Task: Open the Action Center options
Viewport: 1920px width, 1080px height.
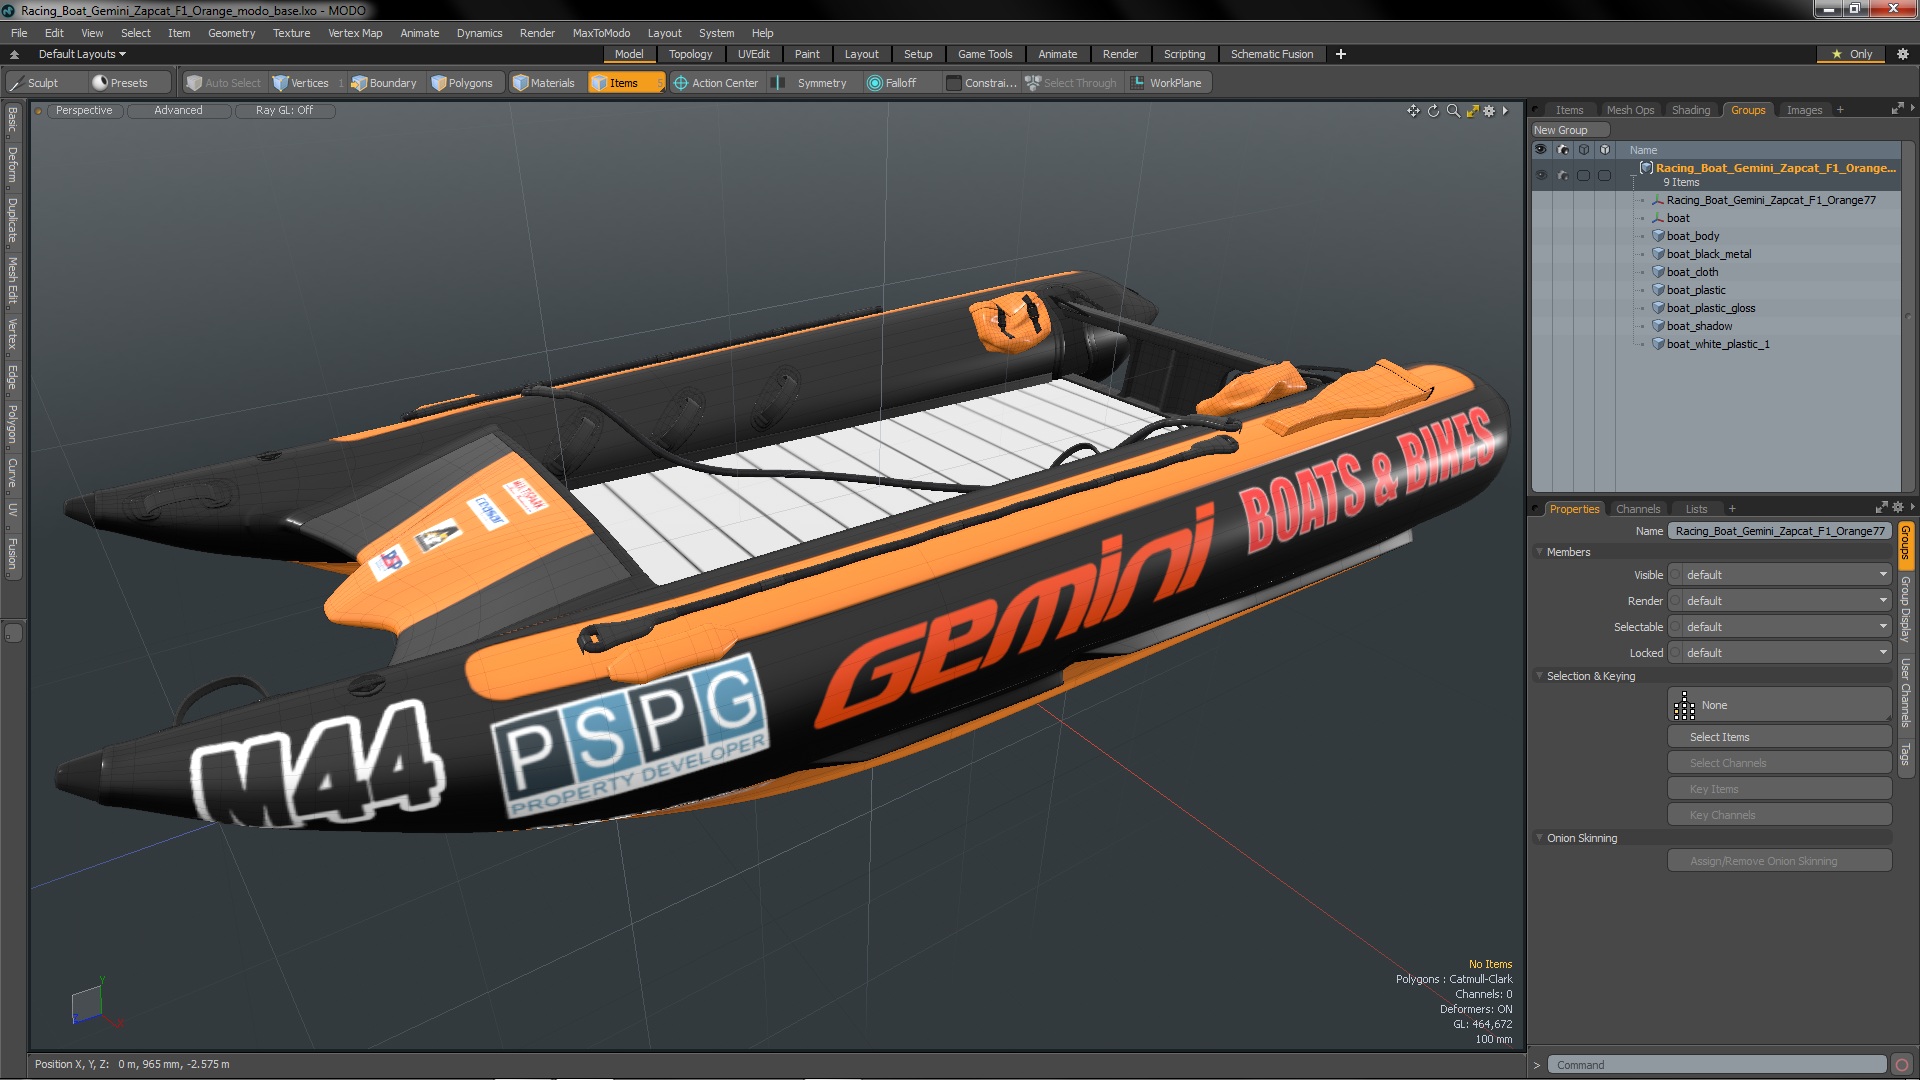Action: click(x=716, y=83)
